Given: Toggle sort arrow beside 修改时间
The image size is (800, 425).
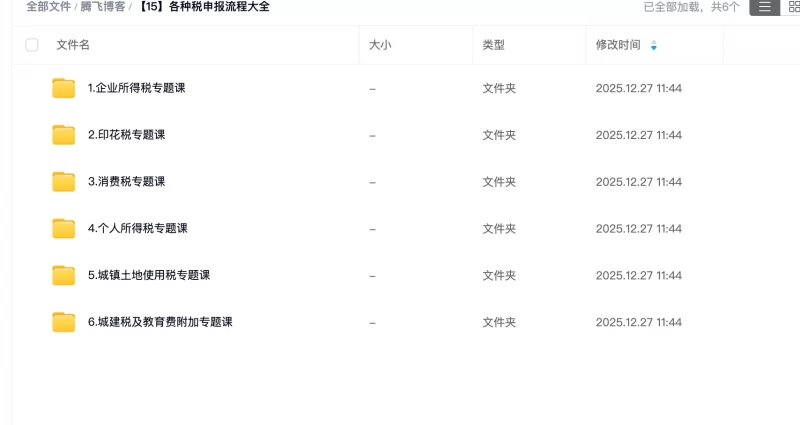Looking at the screenshot, I should tap(654, 45).
